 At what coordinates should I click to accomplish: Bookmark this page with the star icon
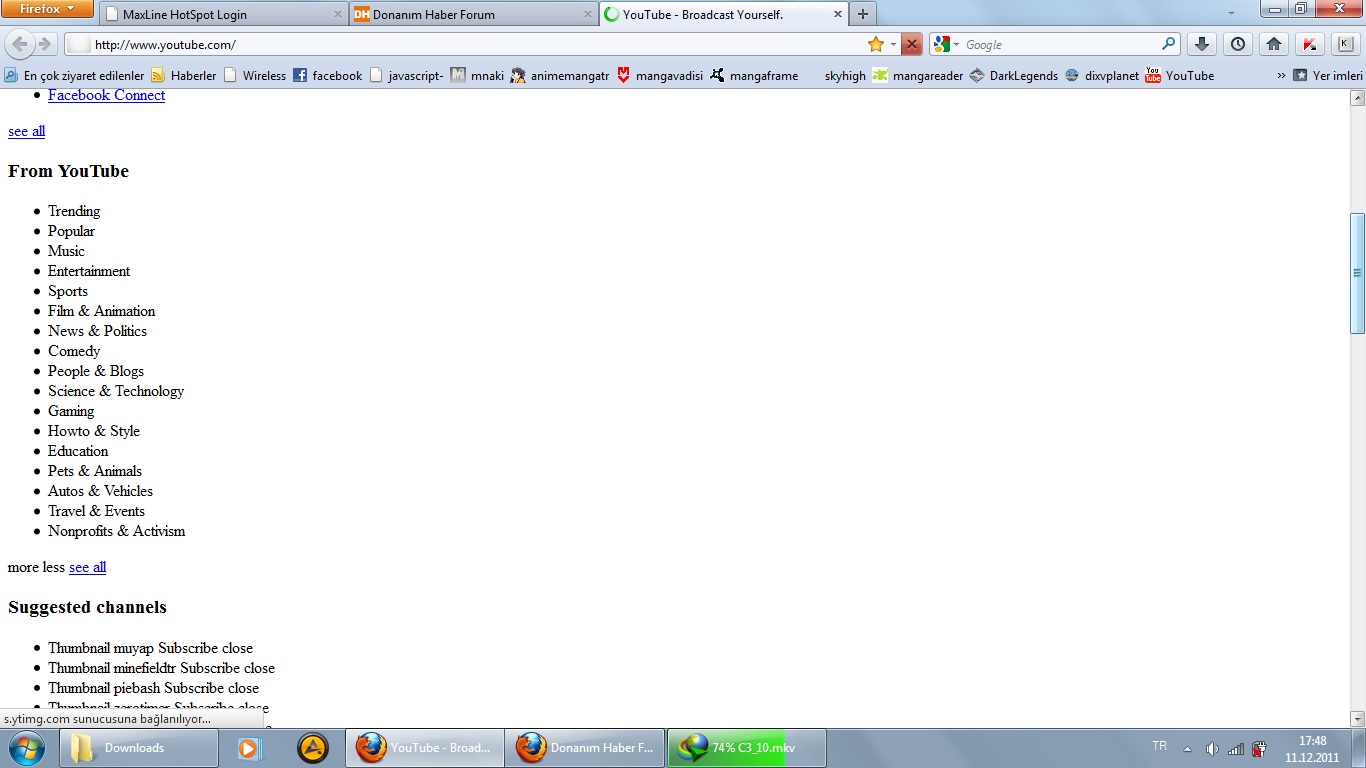click(876, 44)
